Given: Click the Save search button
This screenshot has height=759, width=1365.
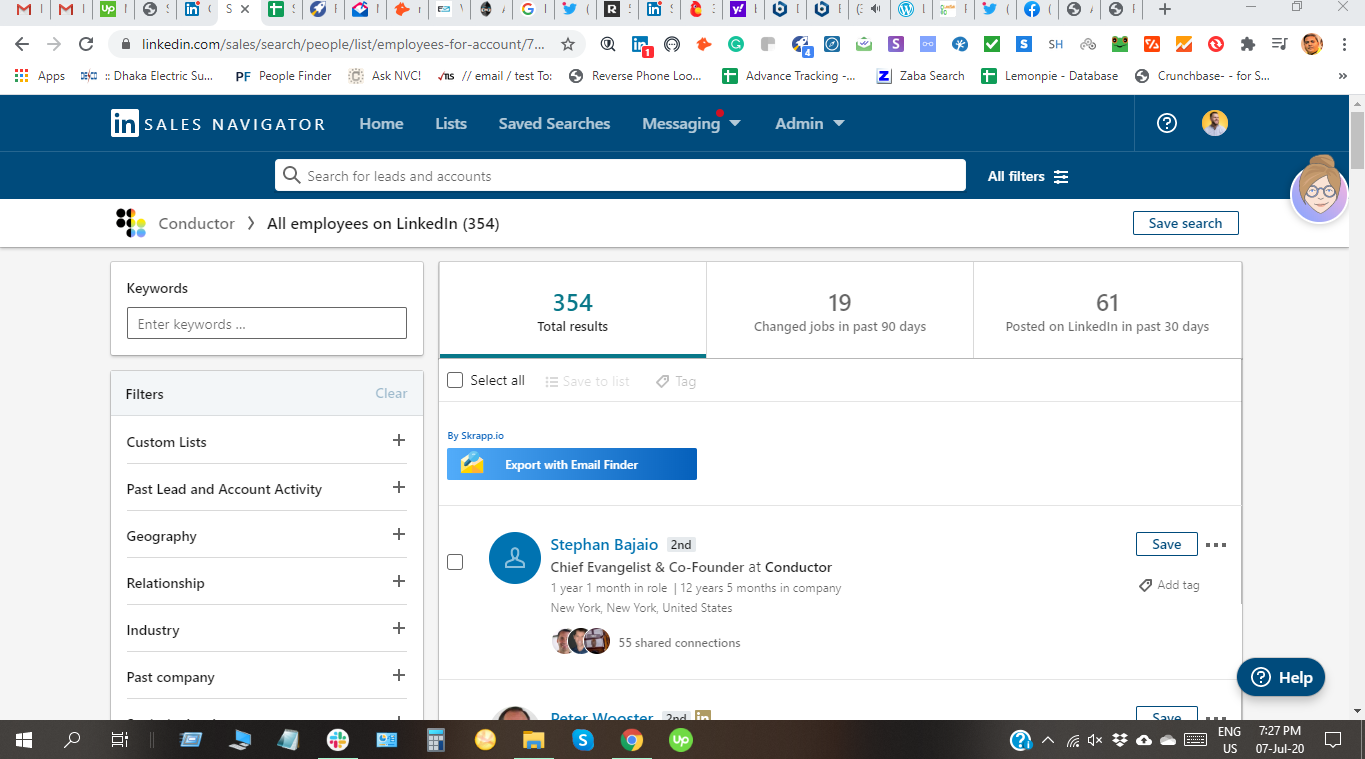Looking at the screenshot, I should [1185, 223].
